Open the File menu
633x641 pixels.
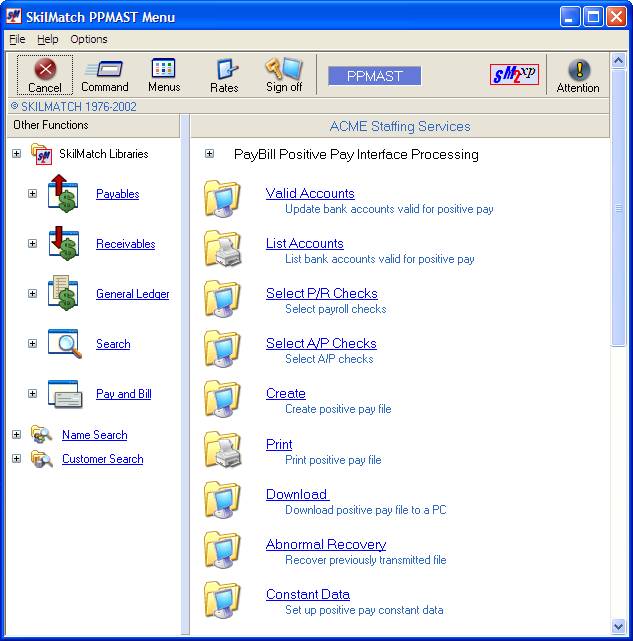pos(17,39)
